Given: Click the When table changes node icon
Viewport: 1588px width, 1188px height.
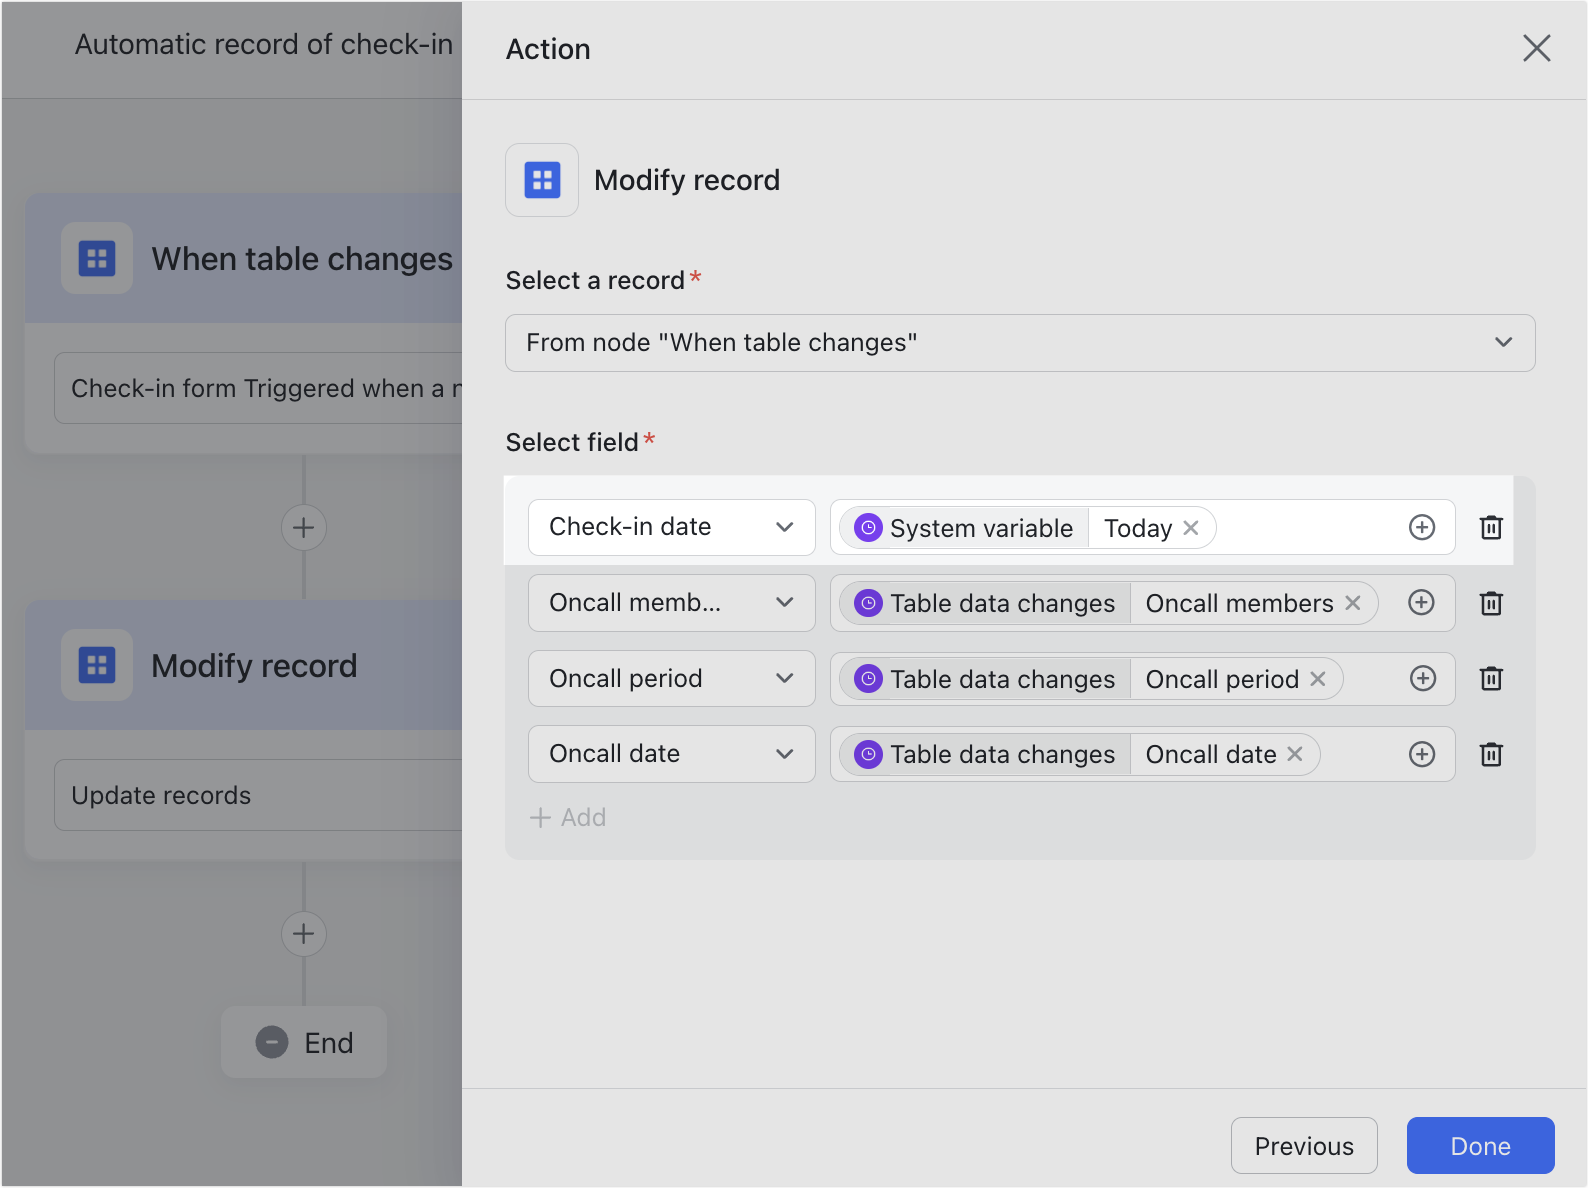Looking at the screenshot, I should click(97, 258).
